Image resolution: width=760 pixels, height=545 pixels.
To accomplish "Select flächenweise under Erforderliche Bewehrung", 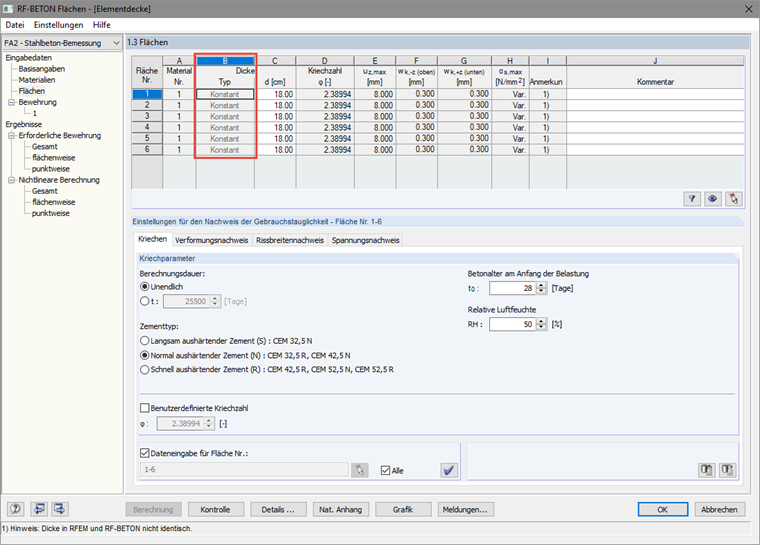I will click(x=54, y=158).
